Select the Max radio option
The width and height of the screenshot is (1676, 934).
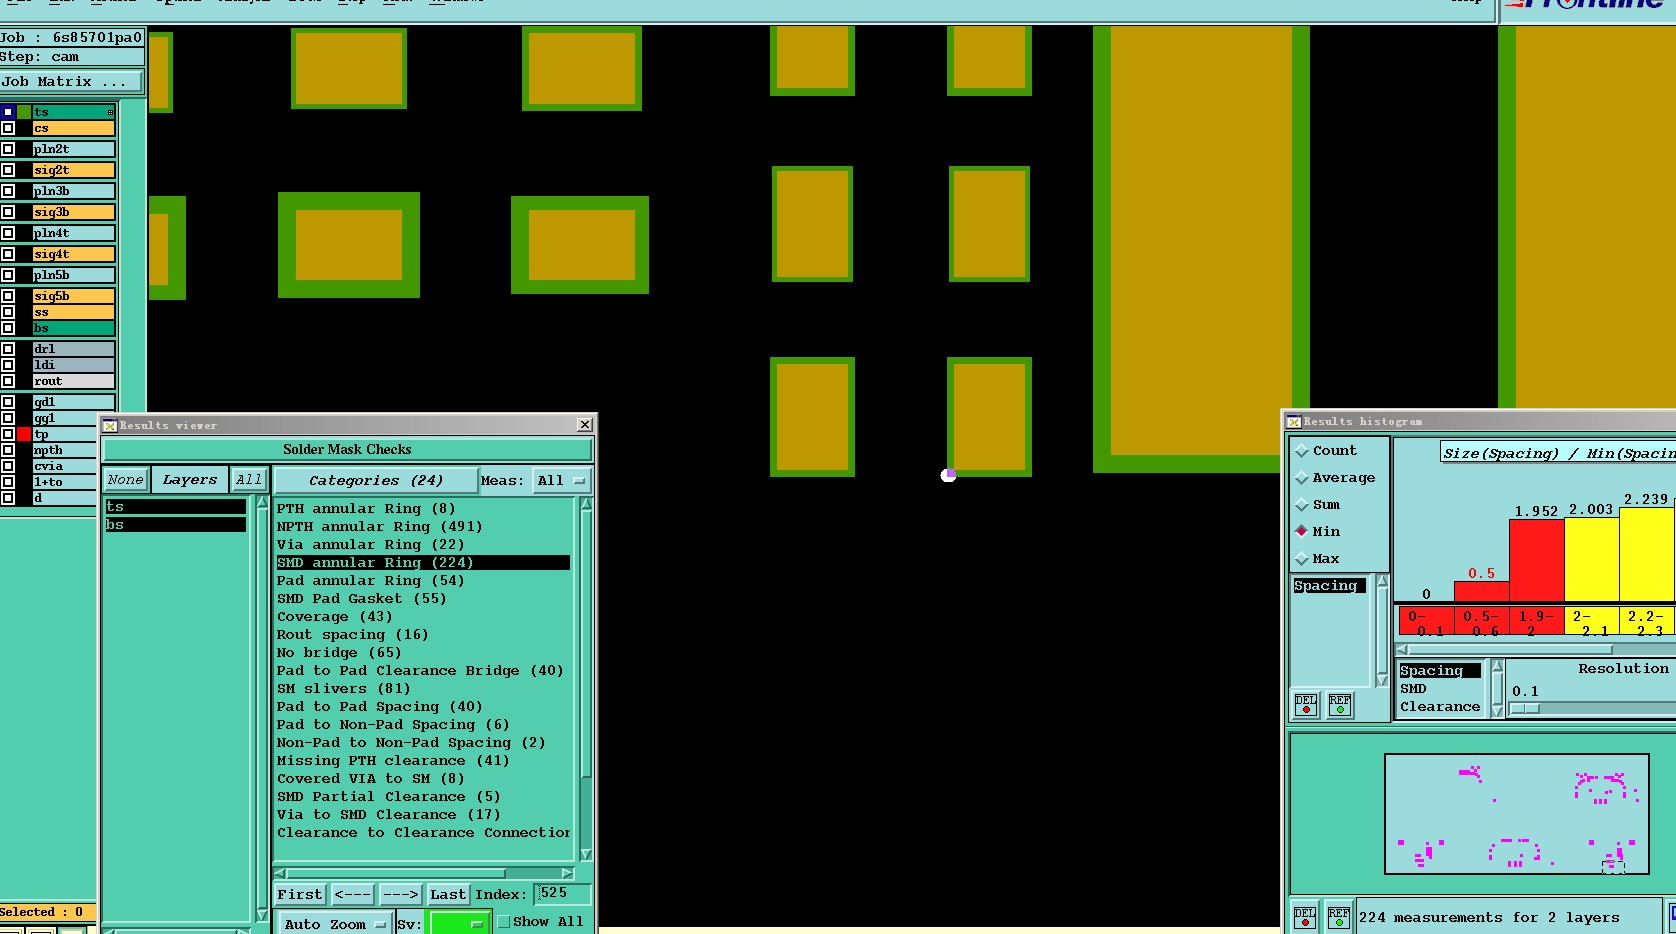tap(1302, 559)
